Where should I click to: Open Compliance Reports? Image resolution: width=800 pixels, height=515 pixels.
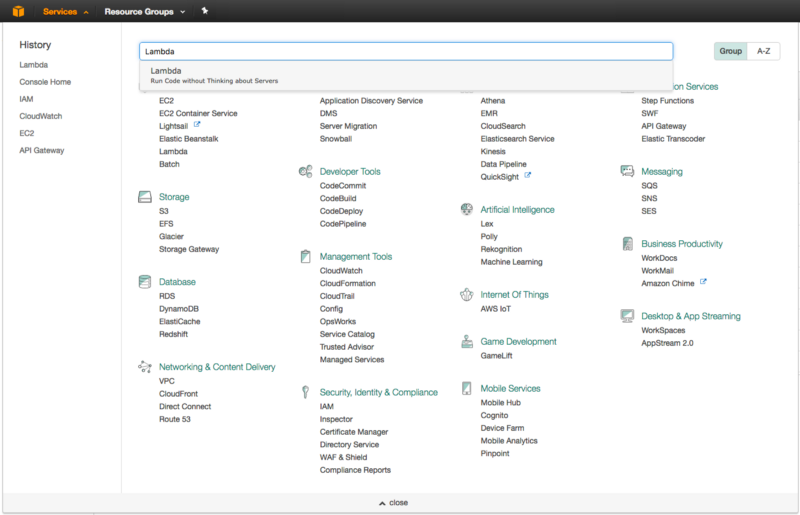click(x=355, y=470)
